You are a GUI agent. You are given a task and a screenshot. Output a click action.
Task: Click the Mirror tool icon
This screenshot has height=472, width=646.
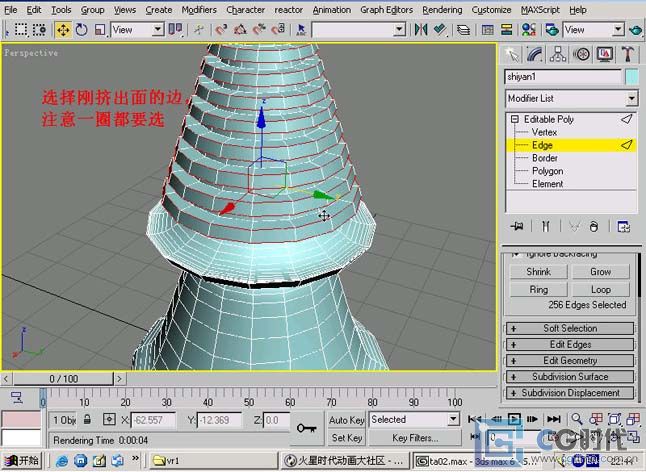[x=421, y=30]
